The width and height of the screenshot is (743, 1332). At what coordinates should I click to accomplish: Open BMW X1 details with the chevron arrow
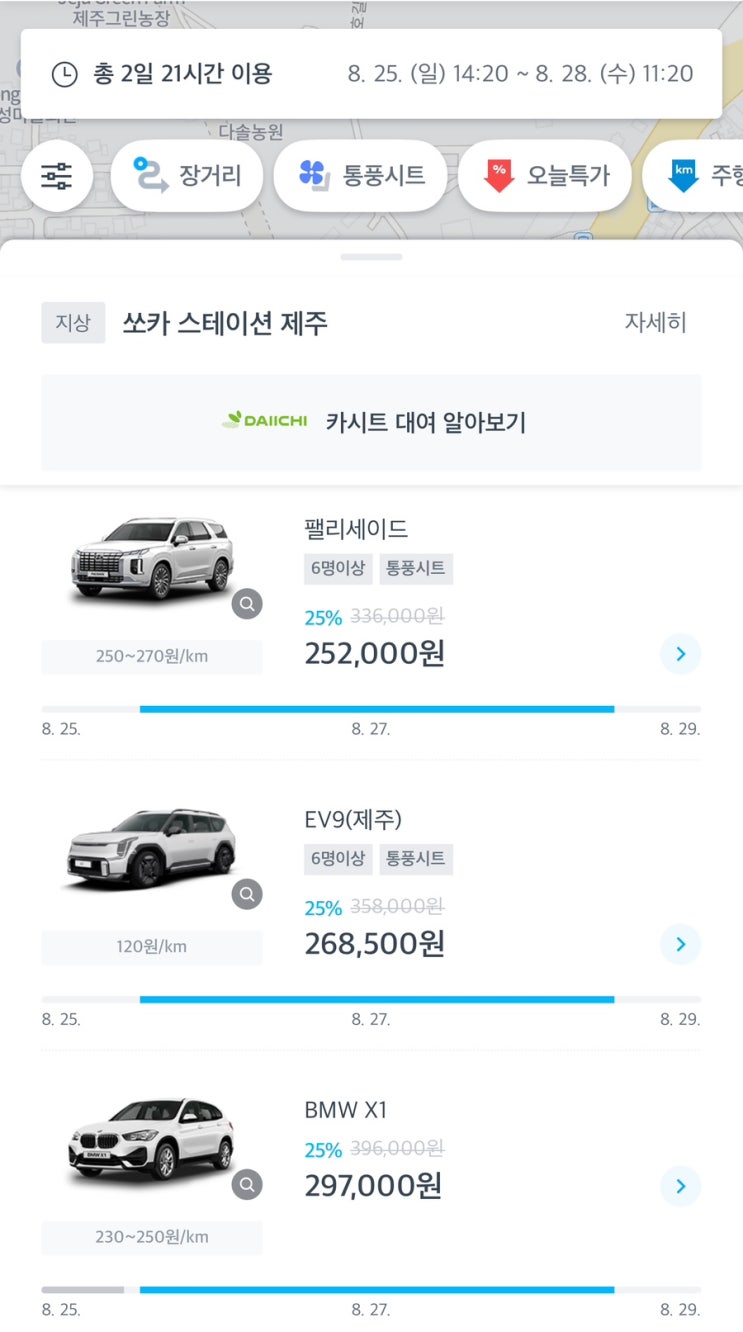coord(681,1186)
